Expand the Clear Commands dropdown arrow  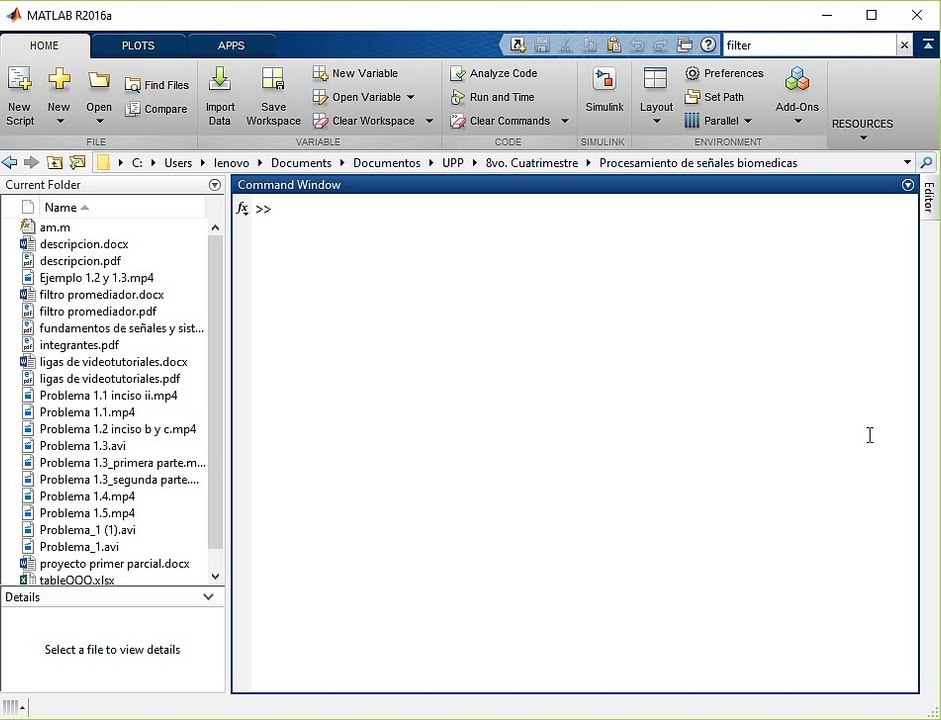coord(565,121)
